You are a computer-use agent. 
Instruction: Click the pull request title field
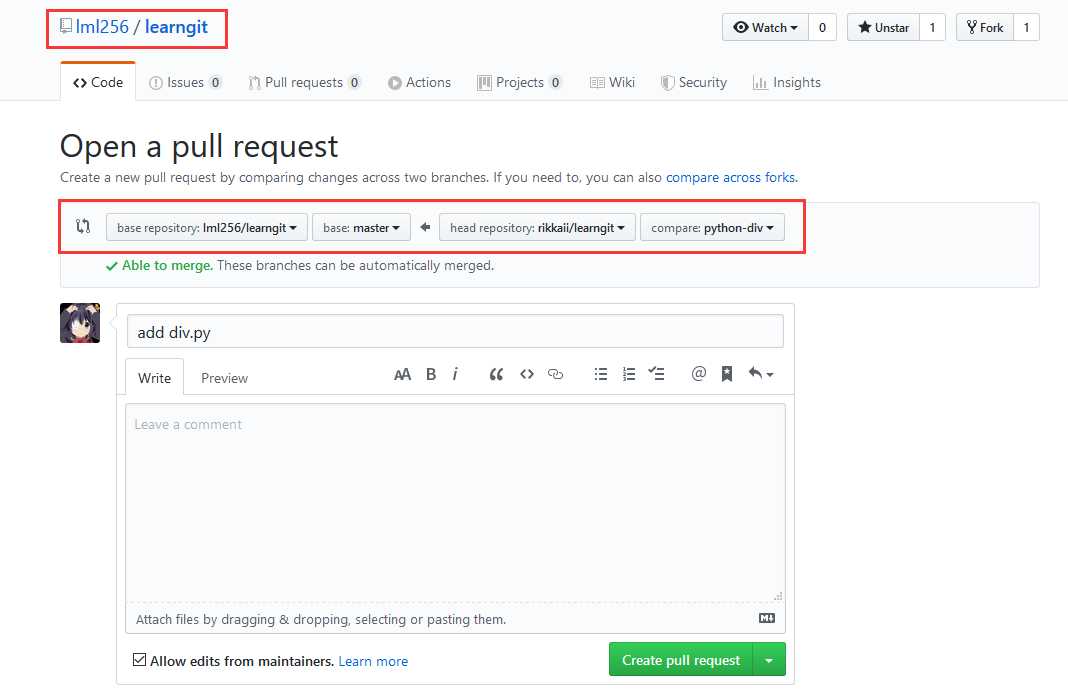point(455,333)
